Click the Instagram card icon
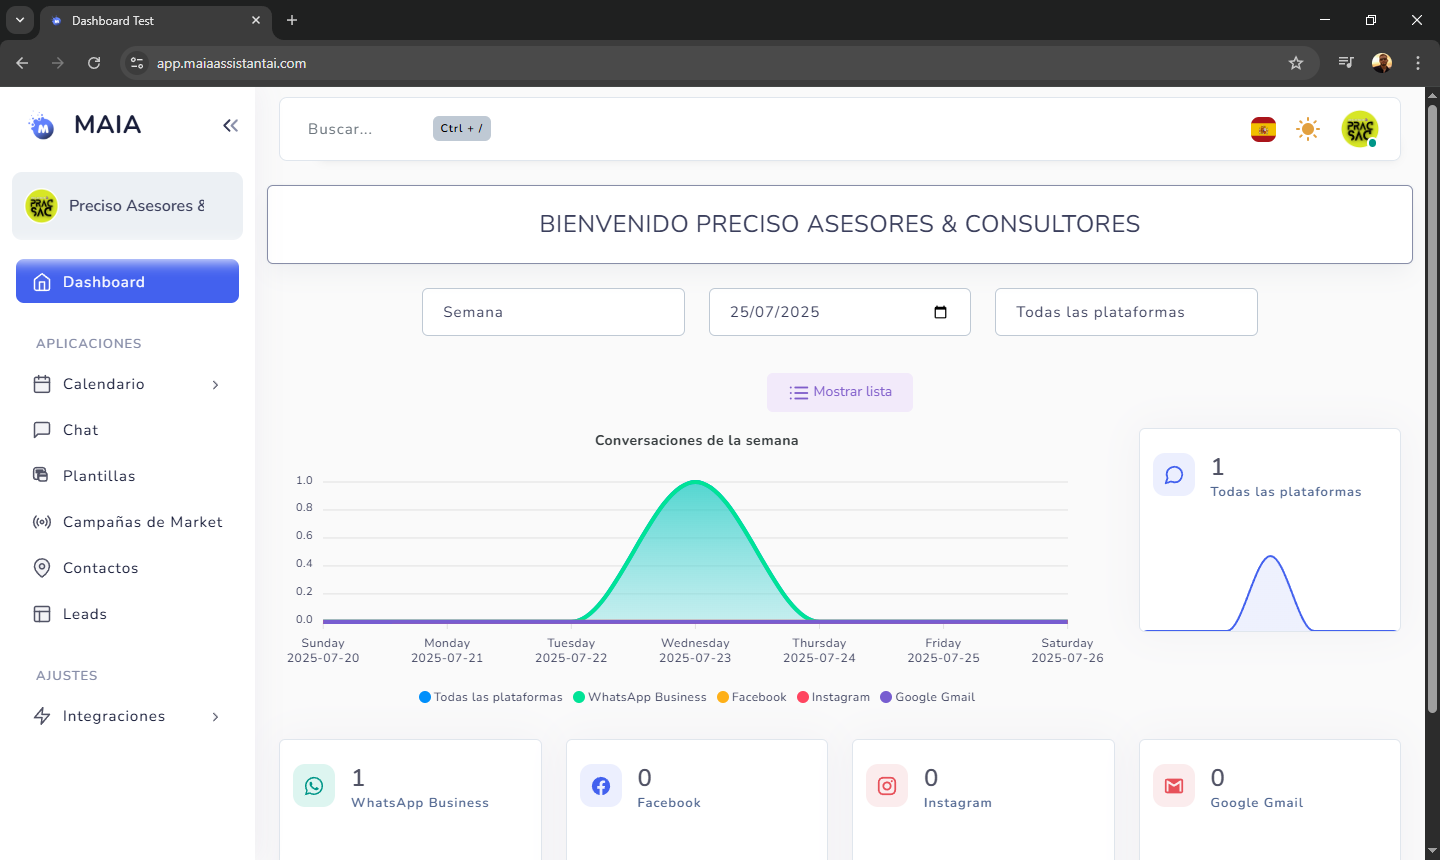The height and width of the screenshot is (860, 1440). point(887,786)
